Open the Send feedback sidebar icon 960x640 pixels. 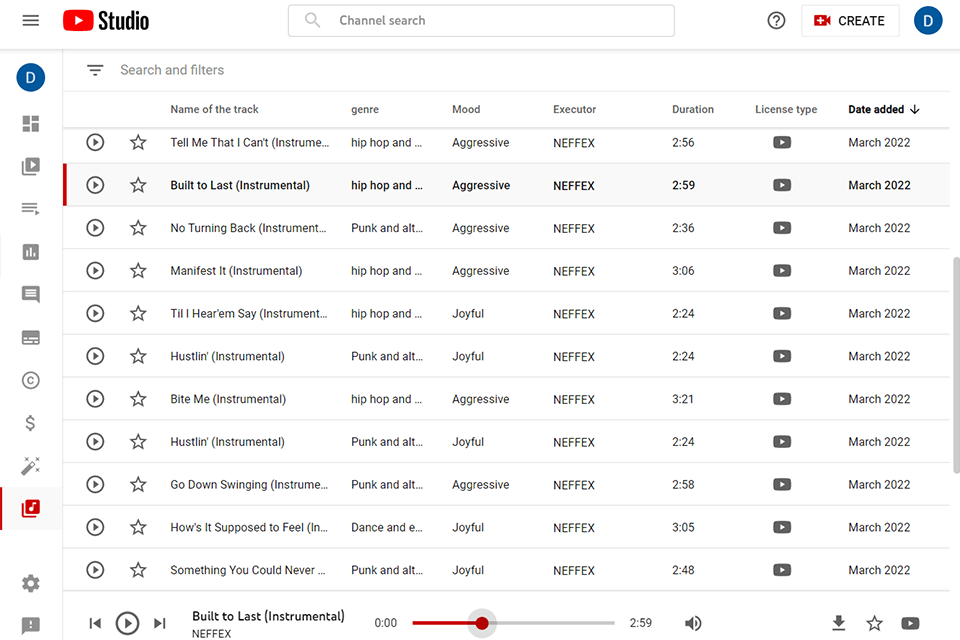tap(31, 625)
